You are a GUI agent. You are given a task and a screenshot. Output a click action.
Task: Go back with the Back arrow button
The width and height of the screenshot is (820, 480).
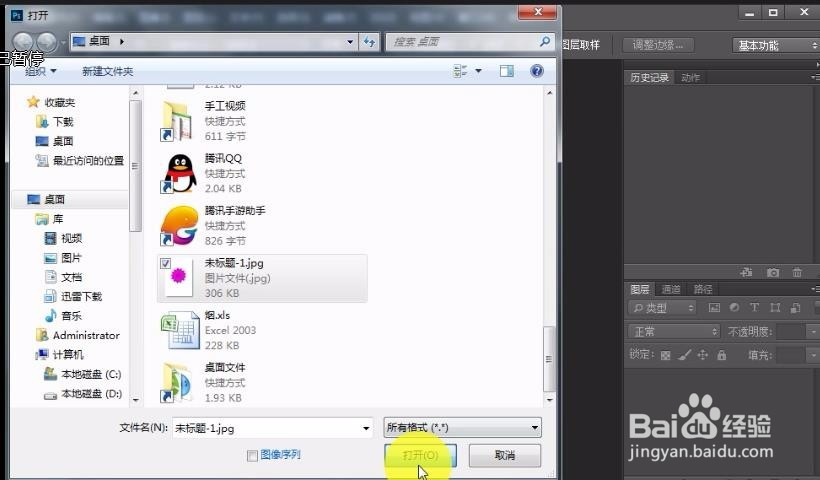tap(23, 41)
